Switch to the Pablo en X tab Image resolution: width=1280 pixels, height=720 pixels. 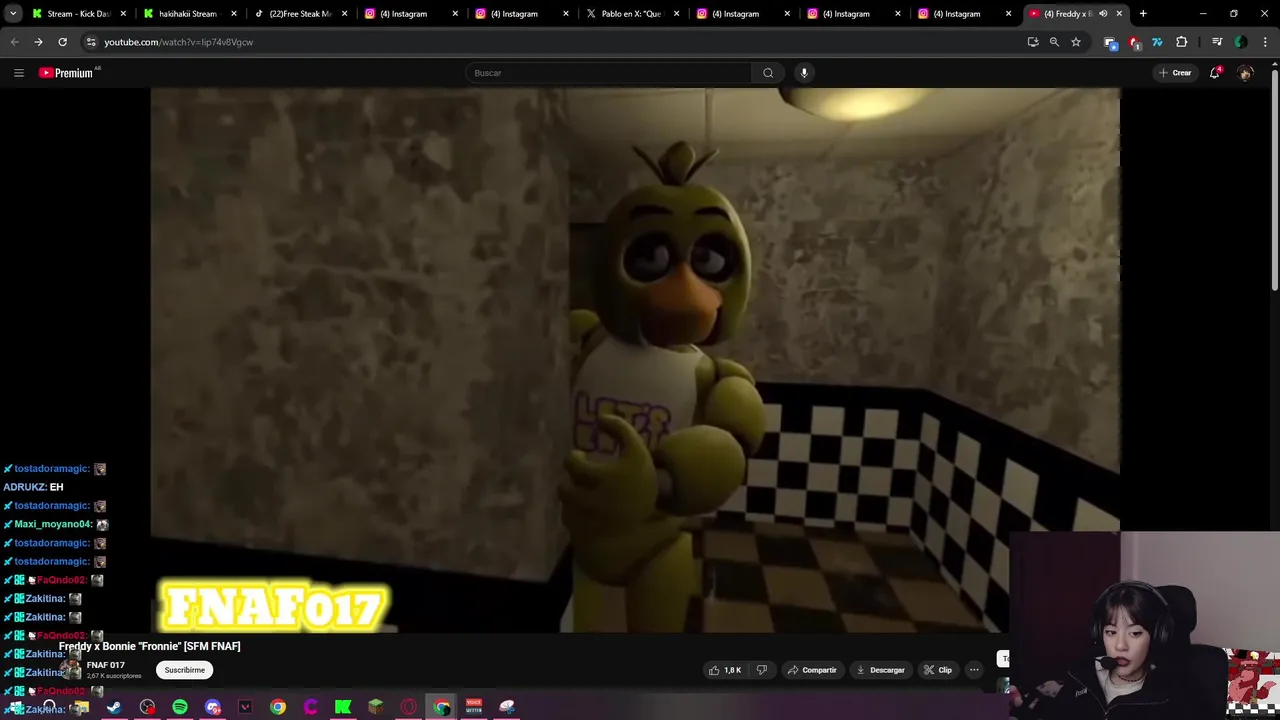coord(632,14)
